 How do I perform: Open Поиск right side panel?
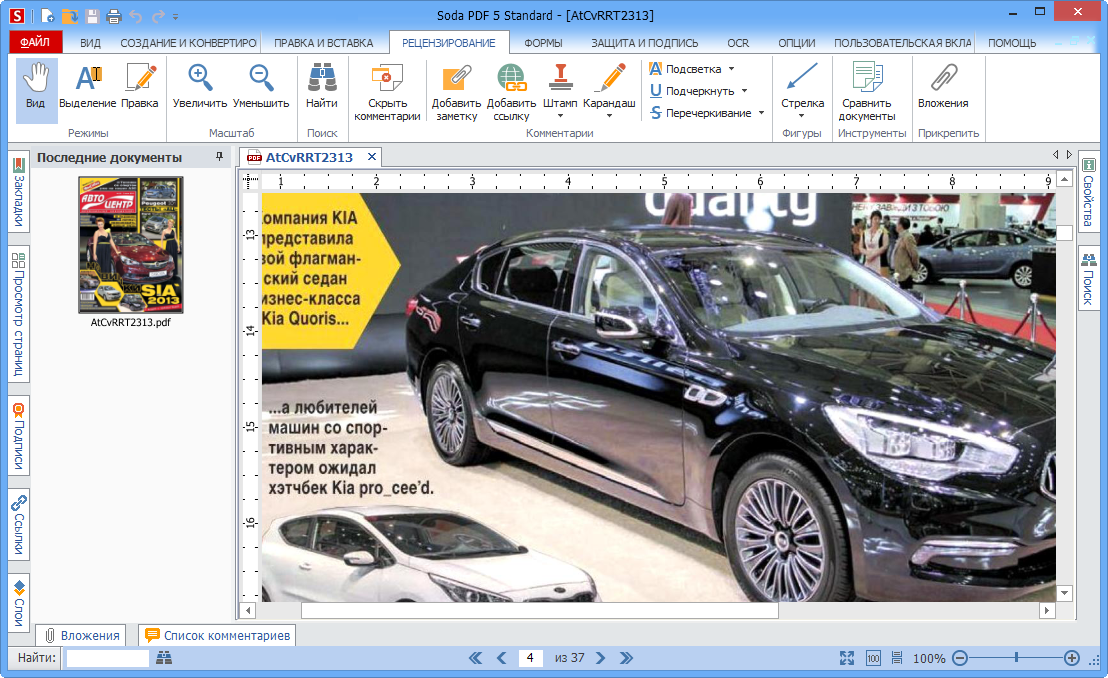tap(1088, 279)
